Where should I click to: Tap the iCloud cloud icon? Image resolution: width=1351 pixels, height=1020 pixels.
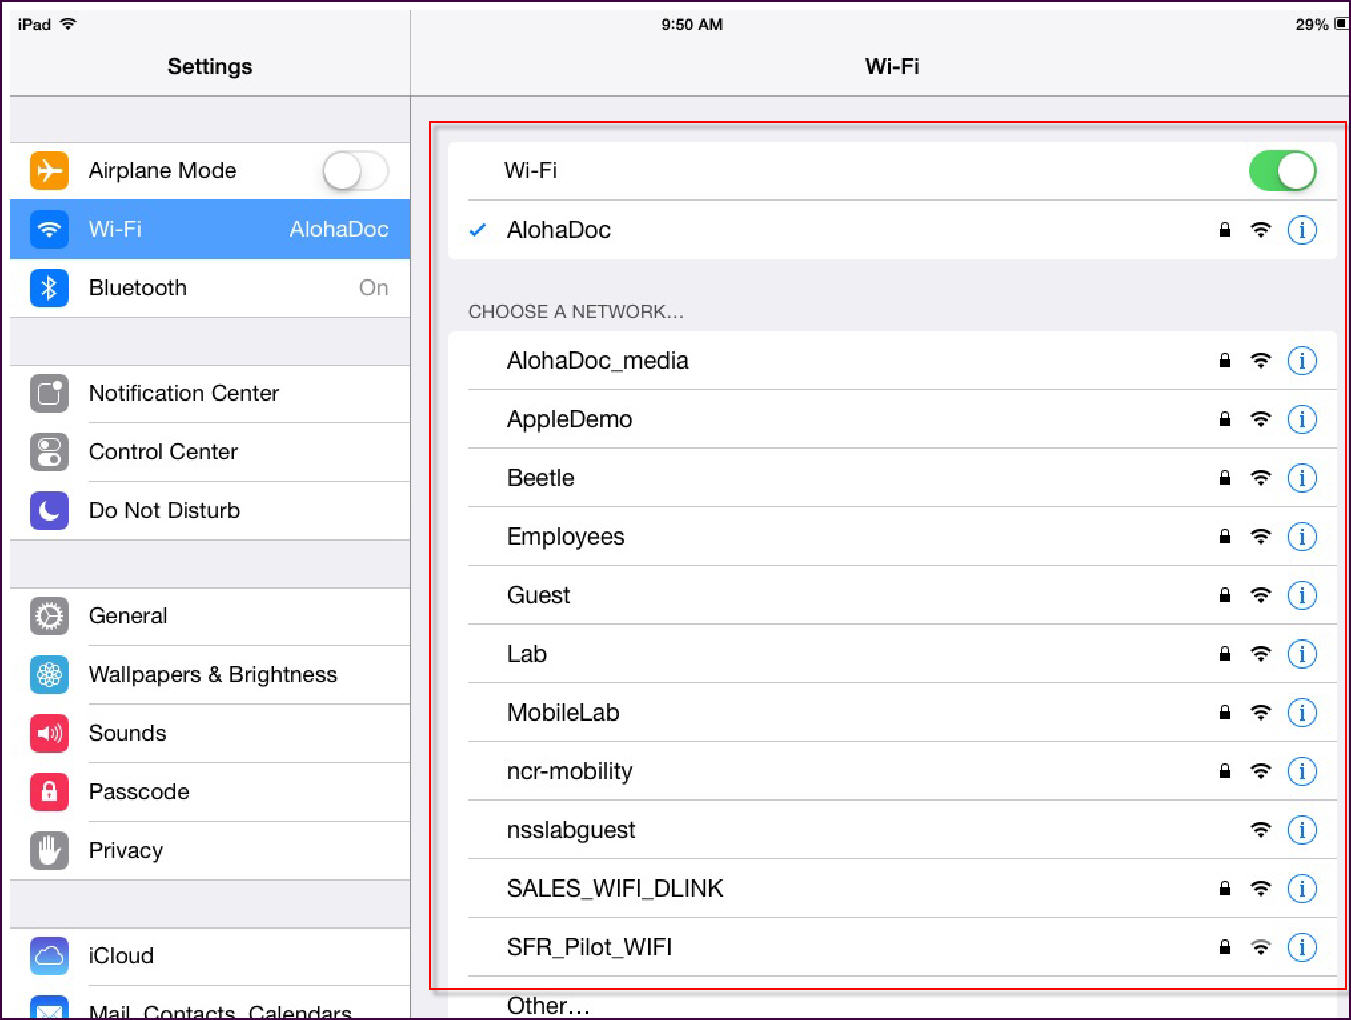click(x=49, y=956)
